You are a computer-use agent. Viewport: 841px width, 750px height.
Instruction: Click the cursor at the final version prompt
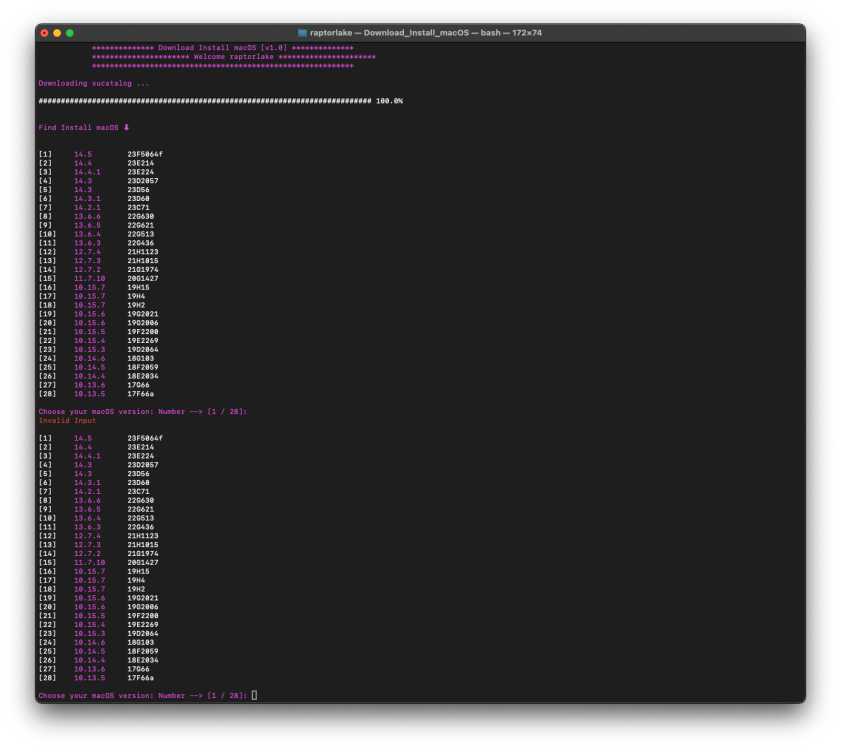[x=254, y=695]
